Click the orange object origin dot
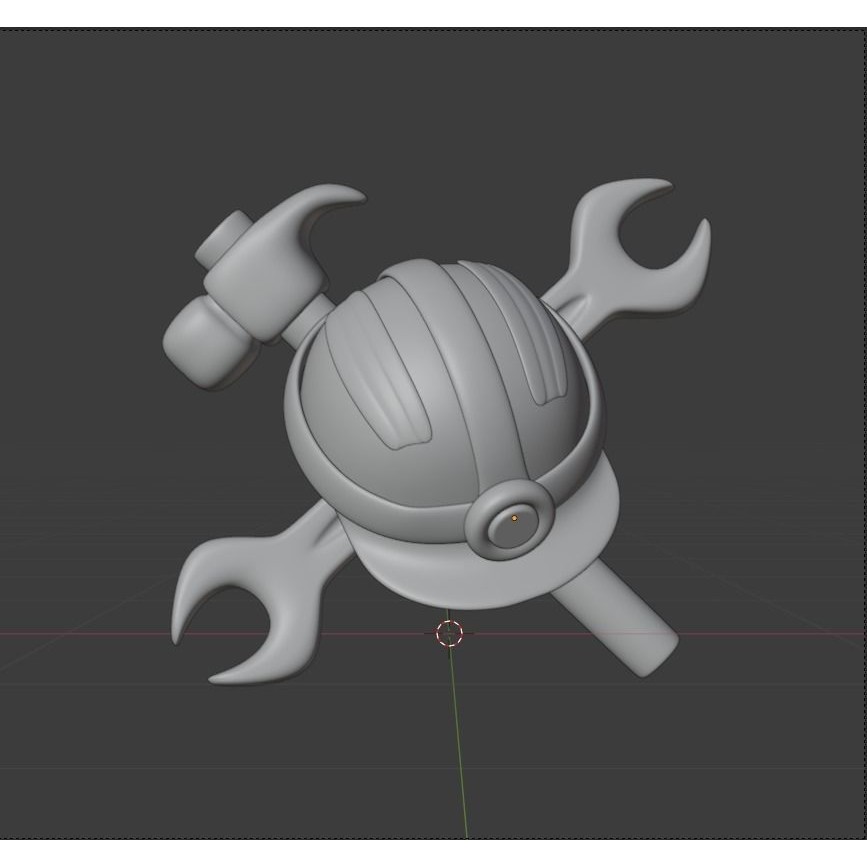867x867 pixels. [514, 518]
